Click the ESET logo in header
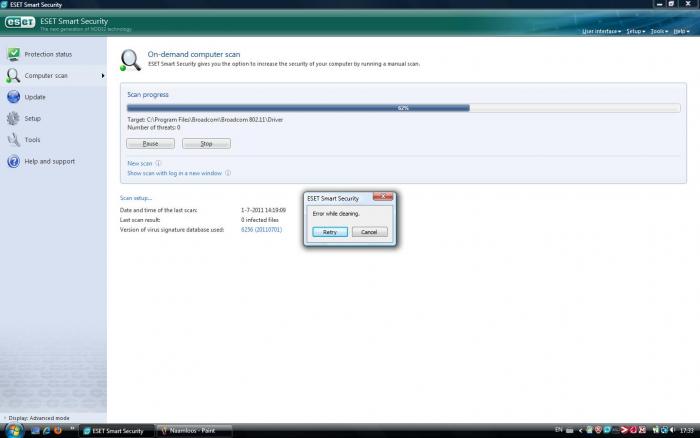Image resolution: width=700 pixels, height=438 pixels. click(20, 22)
